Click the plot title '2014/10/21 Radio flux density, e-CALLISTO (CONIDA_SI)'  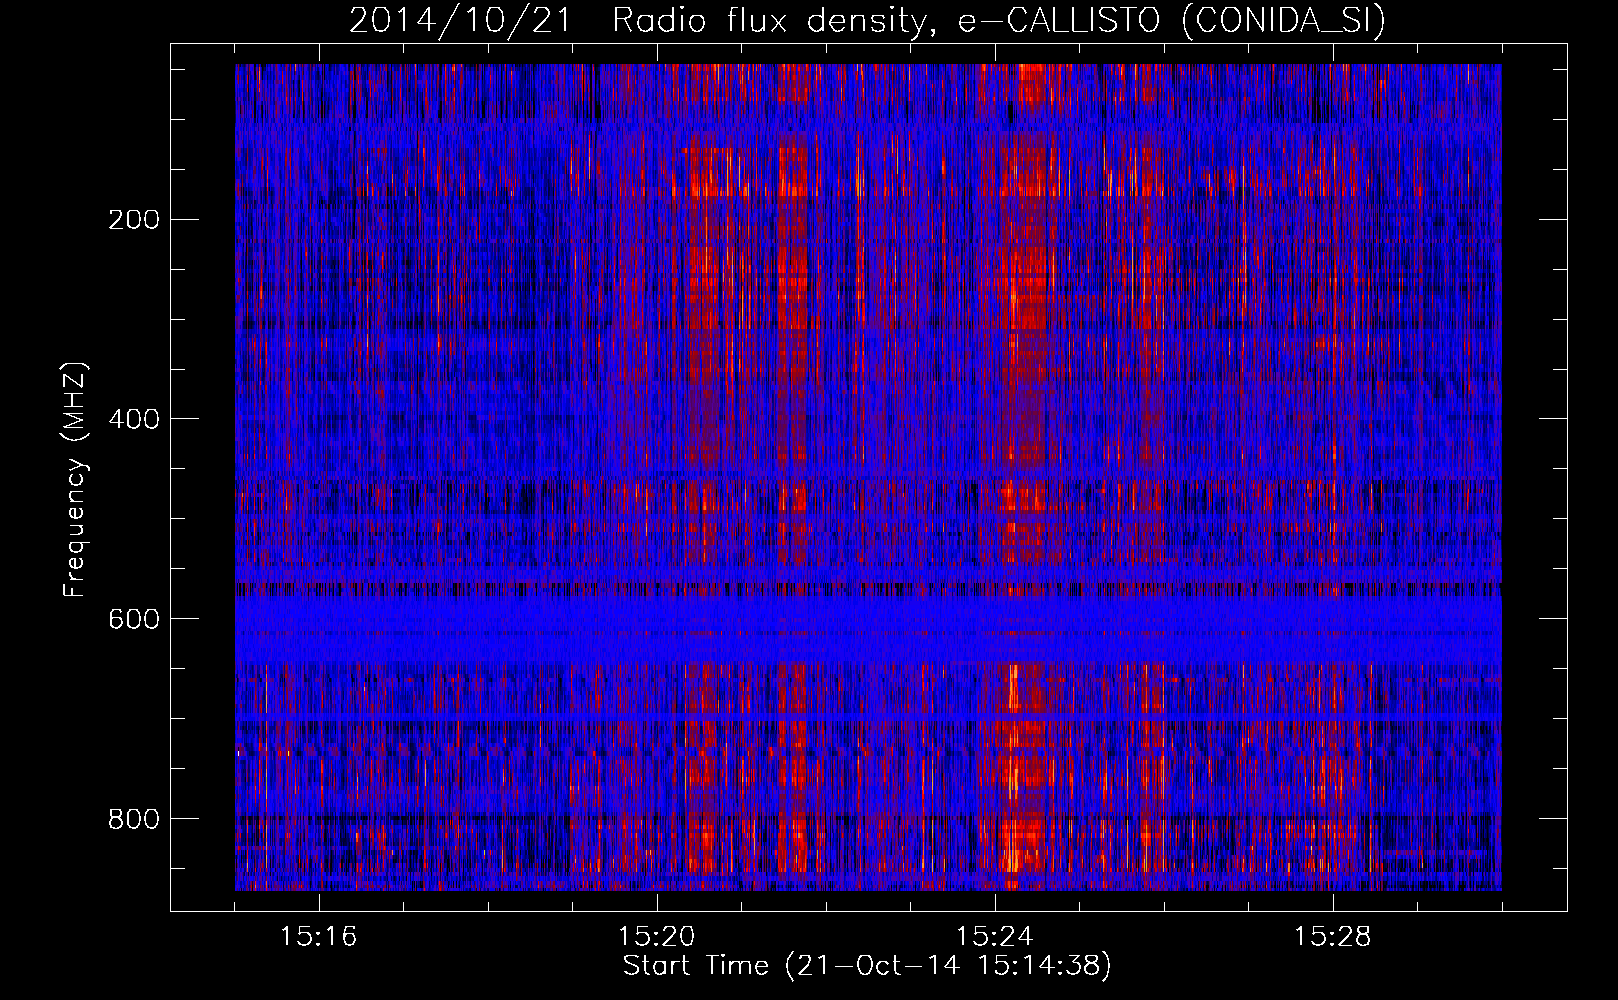click(x=867, y=21)
